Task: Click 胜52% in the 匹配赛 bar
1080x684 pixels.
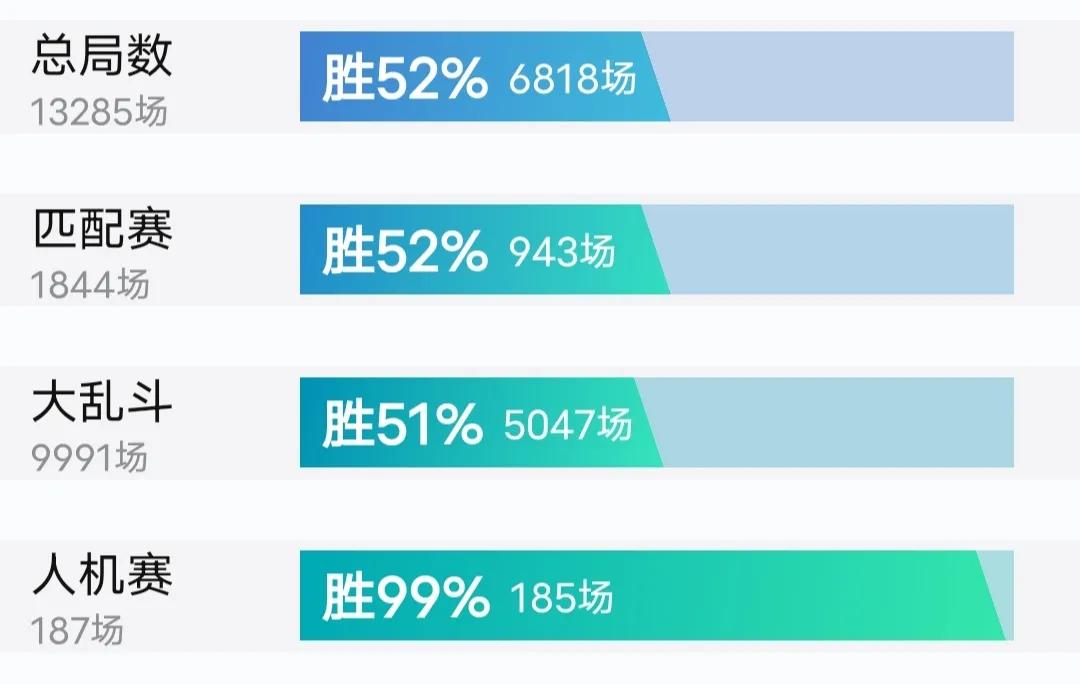Action: [404, 251]
